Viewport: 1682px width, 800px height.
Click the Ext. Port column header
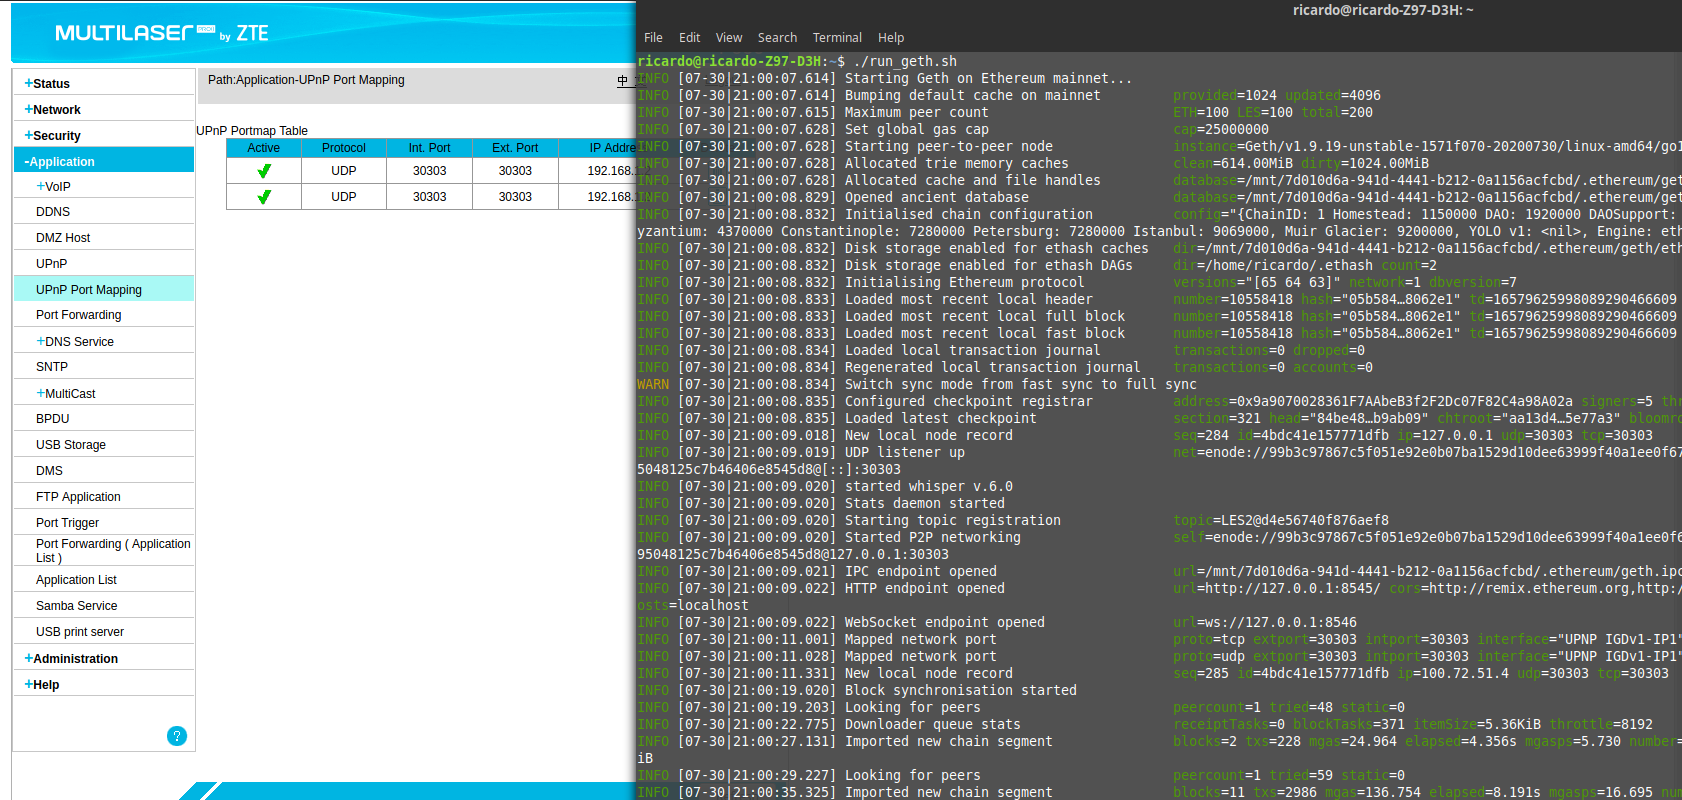pos(515,148)
